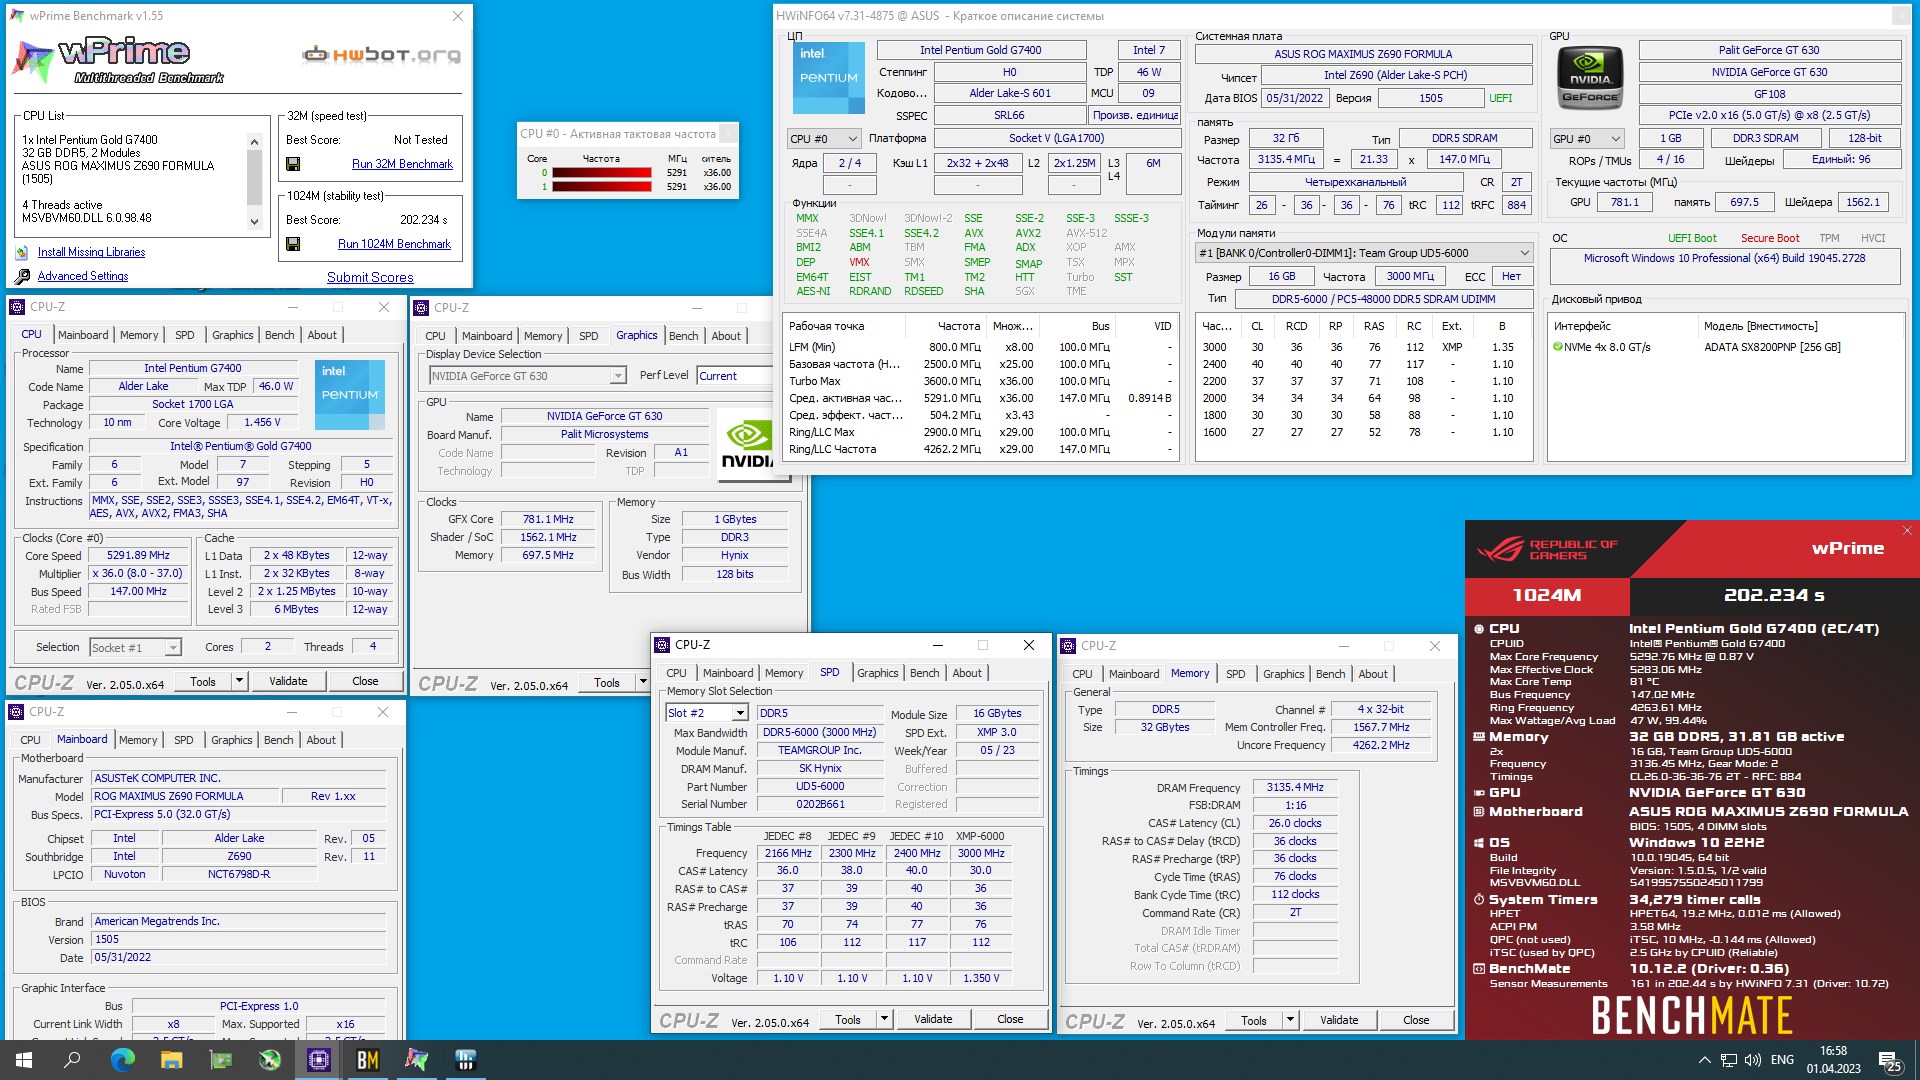
Task: Click Tools in the CPU-Z CPU window
Action: (203, 682)
